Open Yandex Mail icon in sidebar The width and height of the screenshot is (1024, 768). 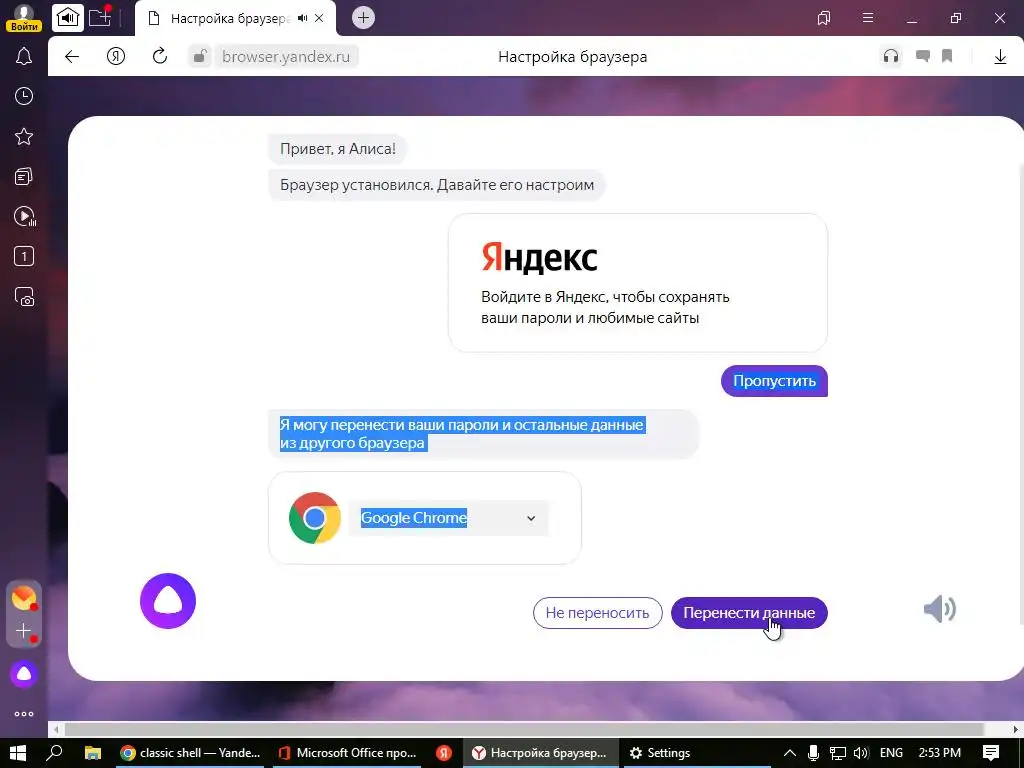pyautogui.click(x=24, y=598)
